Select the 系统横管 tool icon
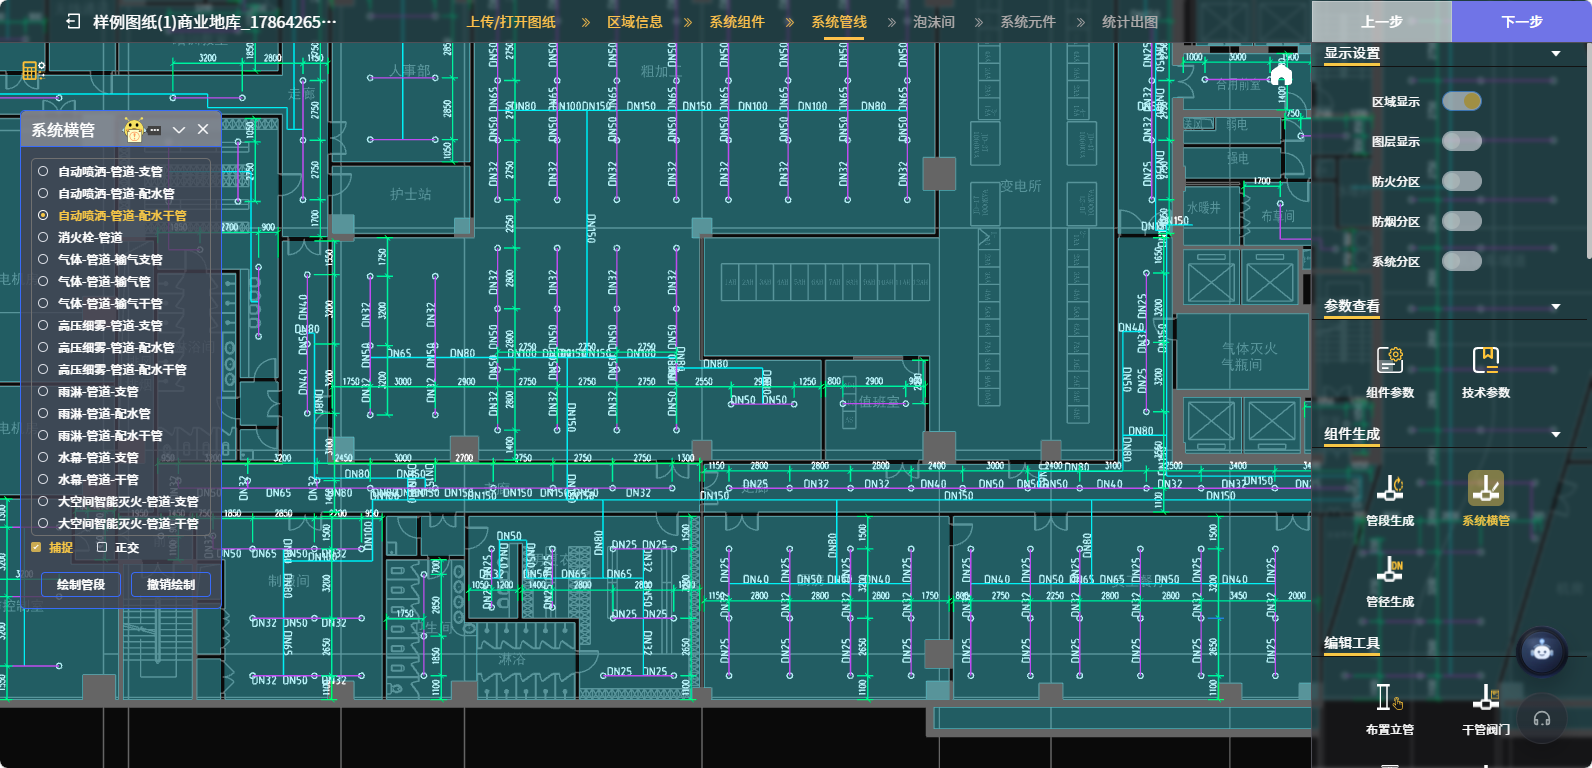 click(x=1486, y=489)
